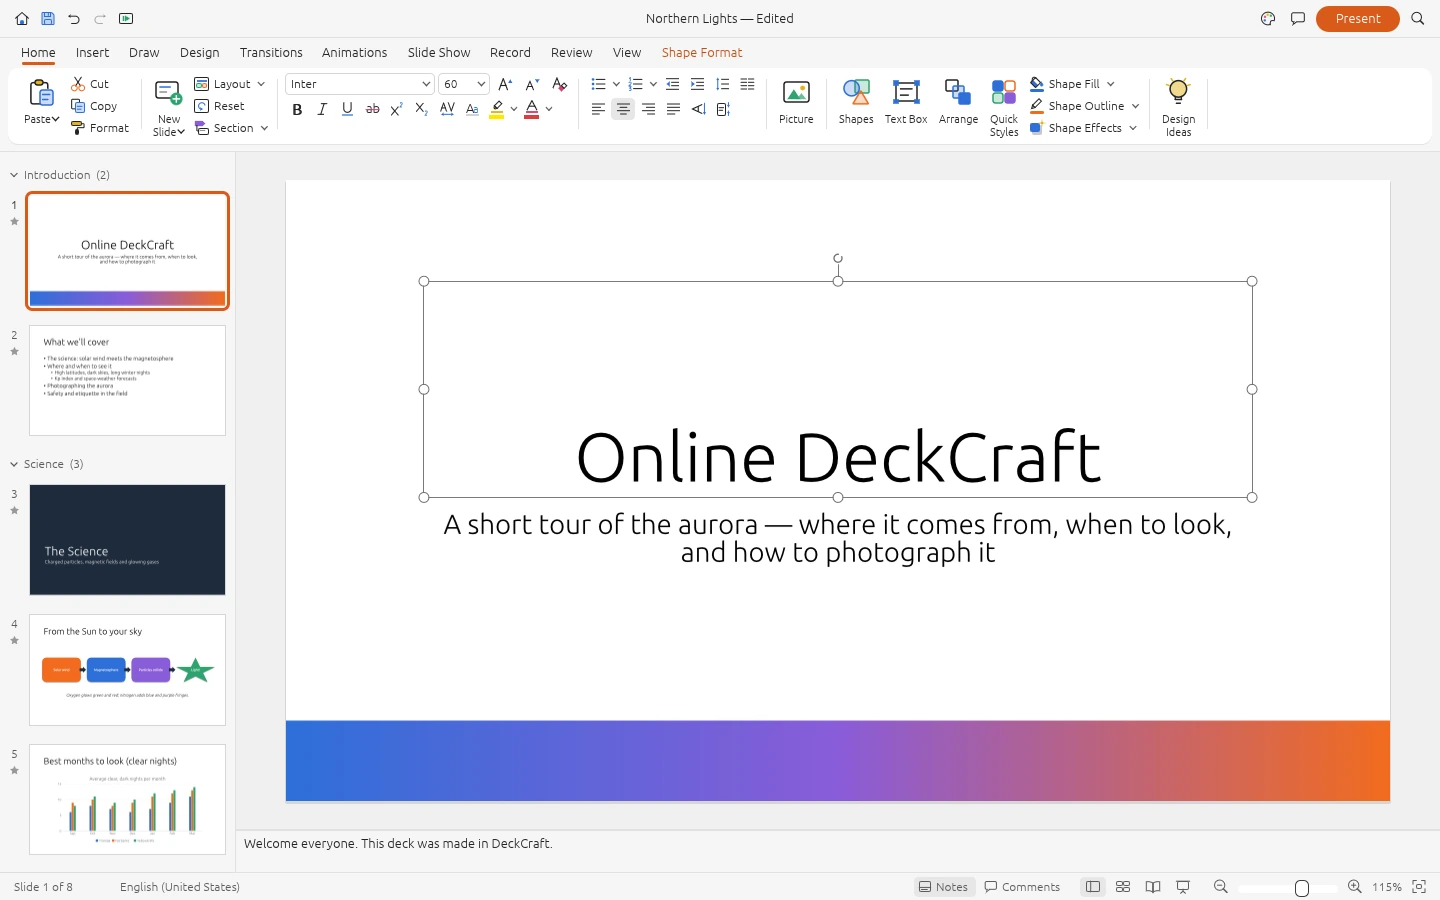1440x900 pixels.
Task: Apply superscript formatting
Action: [397, 109]
